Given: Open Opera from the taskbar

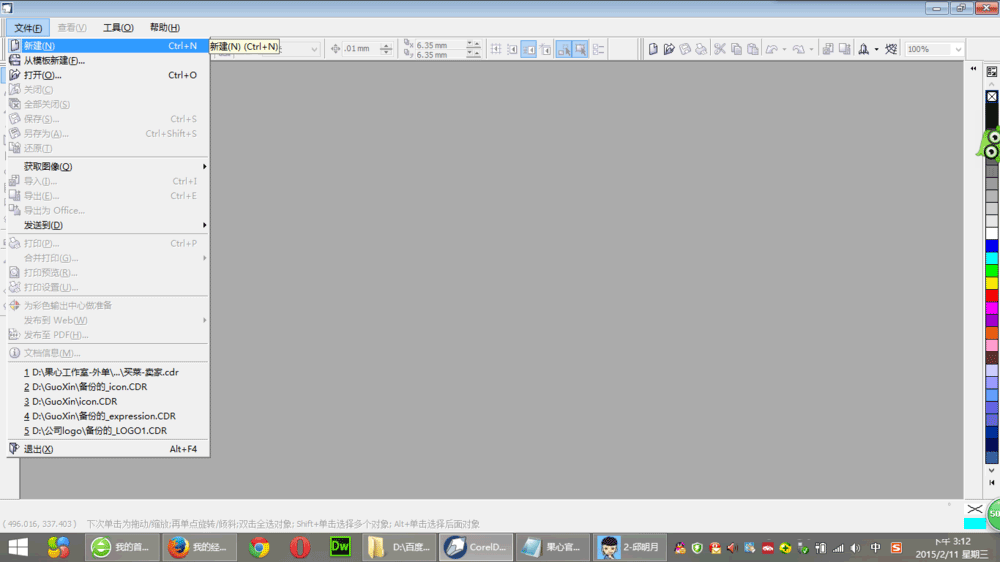Looking at the screenshot, I should pos(300,547).
